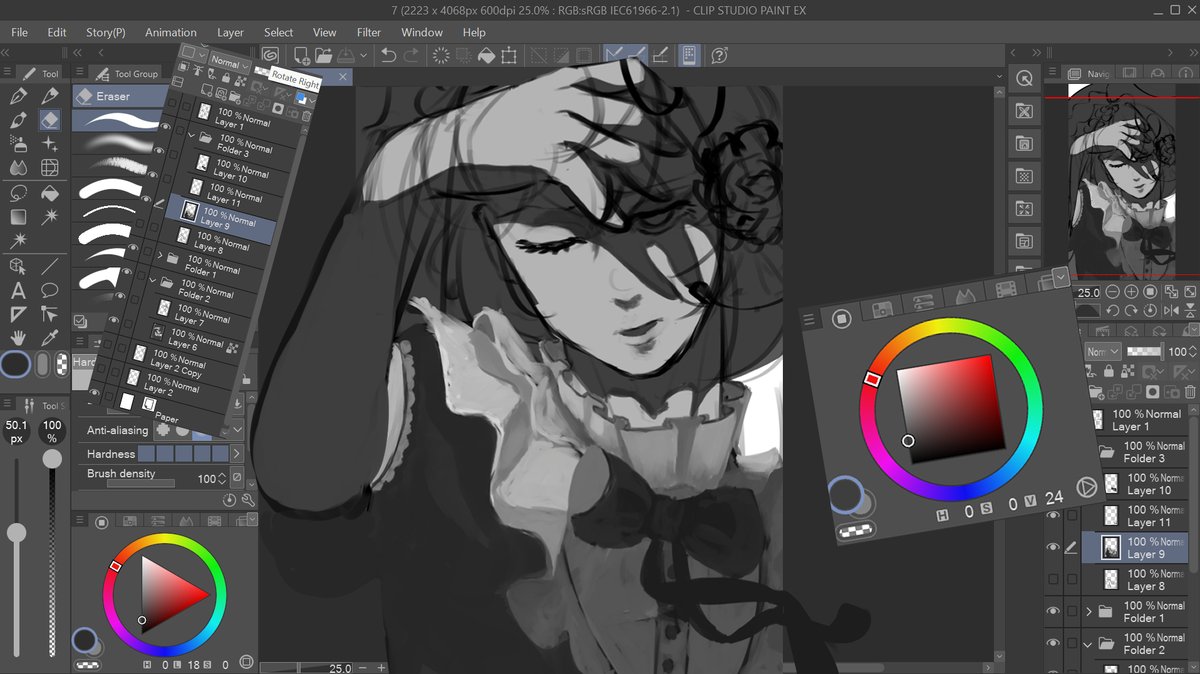This screenshot has width=1200, height=674.
Task: Click the Clip Studio spiral launcher icon
Action: point(271,56)
